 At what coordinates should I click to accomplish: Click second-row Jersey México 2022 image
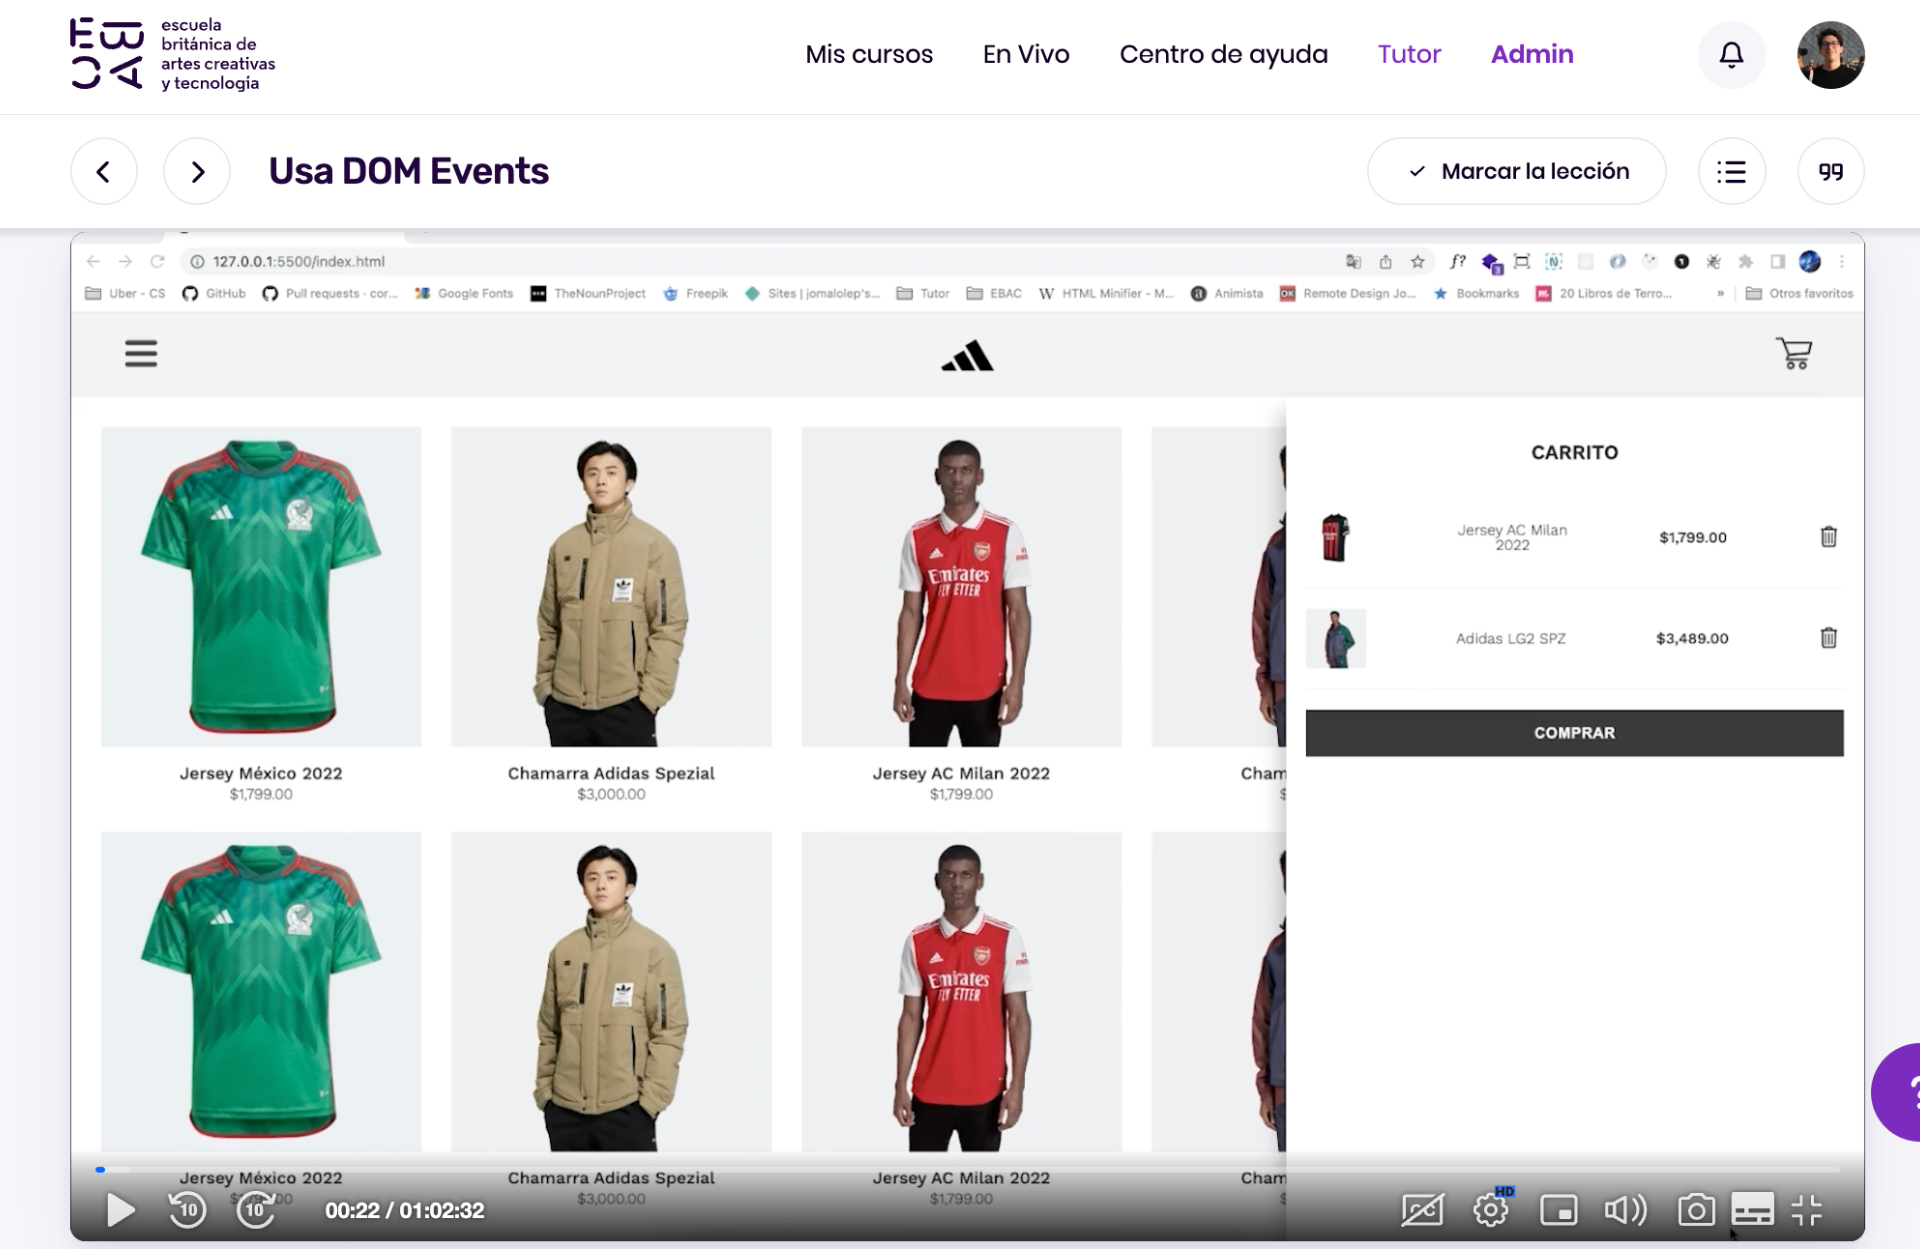[x=261, y=991]
